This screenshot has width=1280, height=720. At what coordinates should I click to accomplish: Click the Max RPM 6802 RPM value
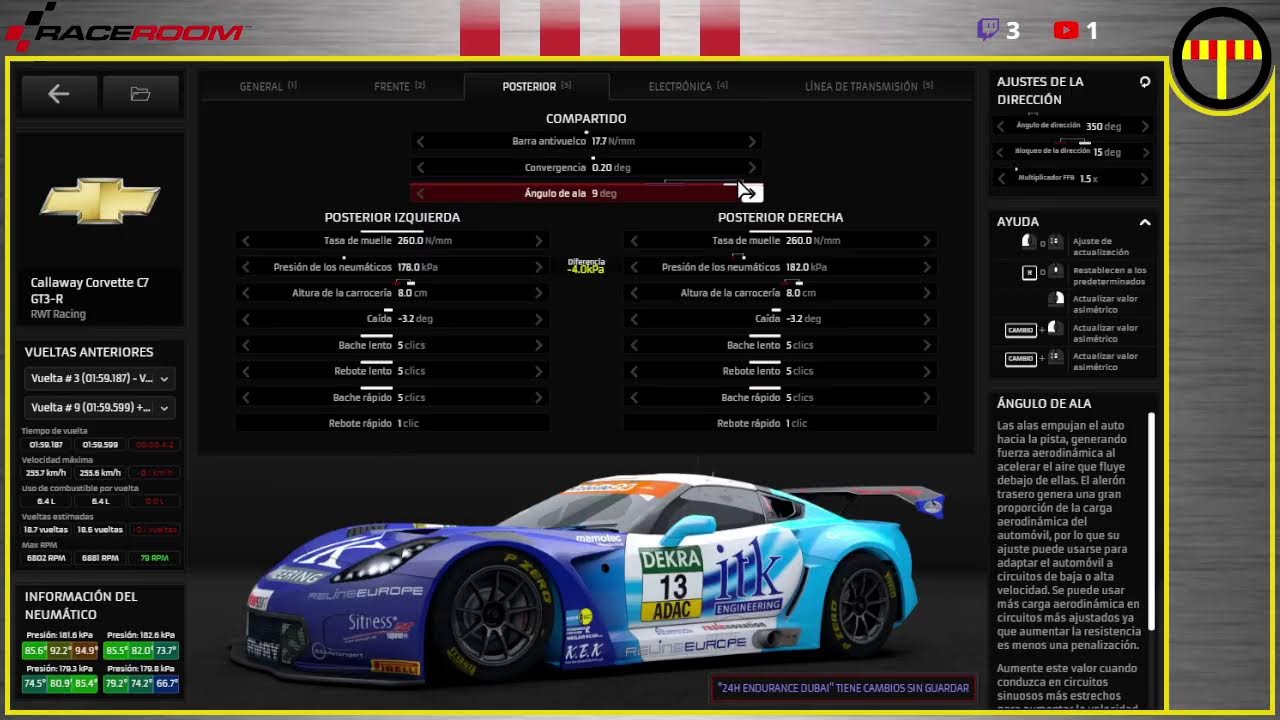(47, 558)
